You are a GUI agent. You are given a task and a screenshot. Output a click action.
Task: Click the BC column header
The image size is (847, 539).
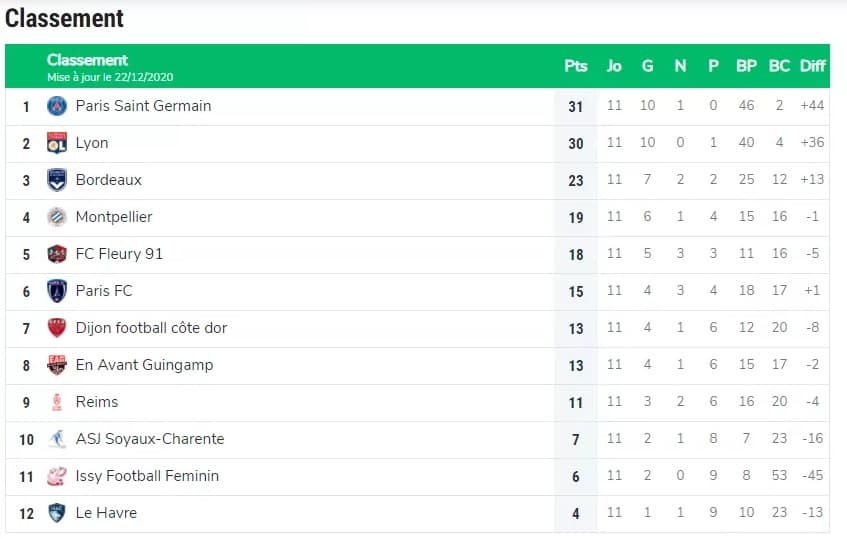point(779,66)
